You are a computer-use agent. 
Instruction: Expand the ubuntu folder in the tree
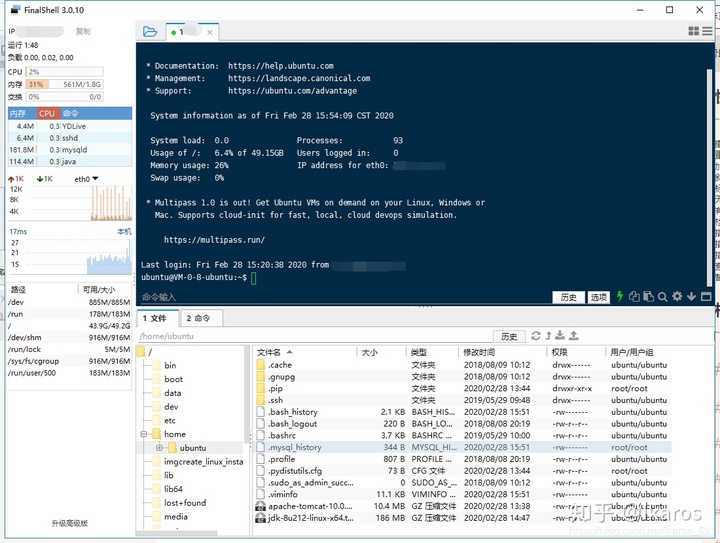(x=159, y=448)
